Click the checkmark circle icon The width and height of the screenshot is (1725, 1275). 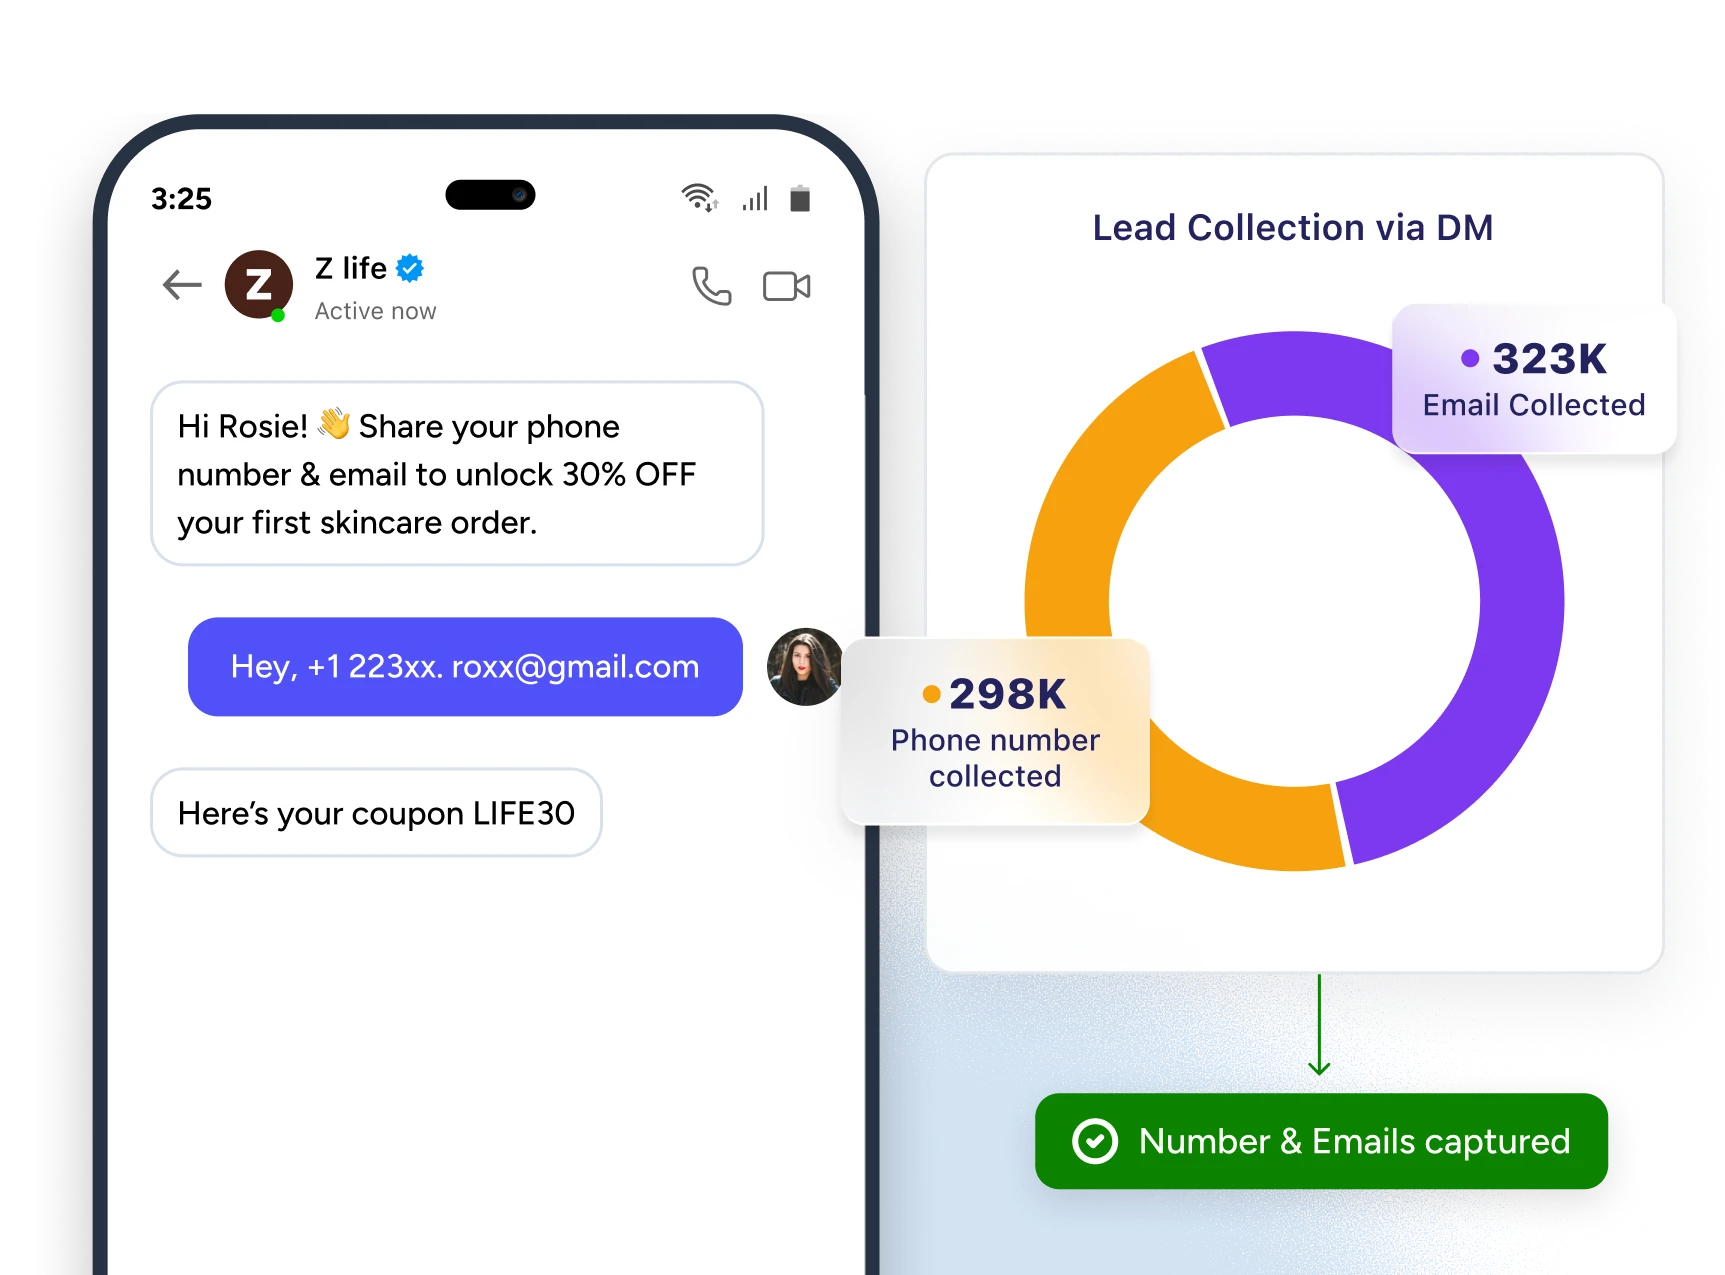[x=1094, y=1141]
